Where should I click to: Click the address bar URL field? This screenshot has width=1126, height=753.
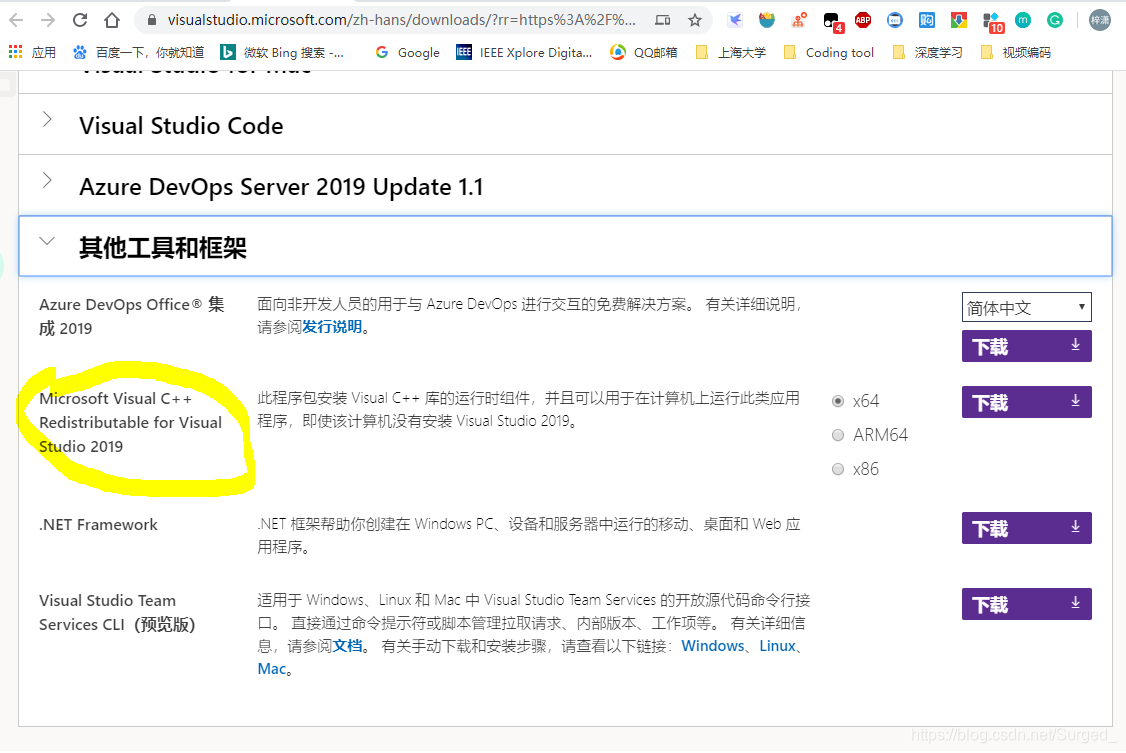402,20
